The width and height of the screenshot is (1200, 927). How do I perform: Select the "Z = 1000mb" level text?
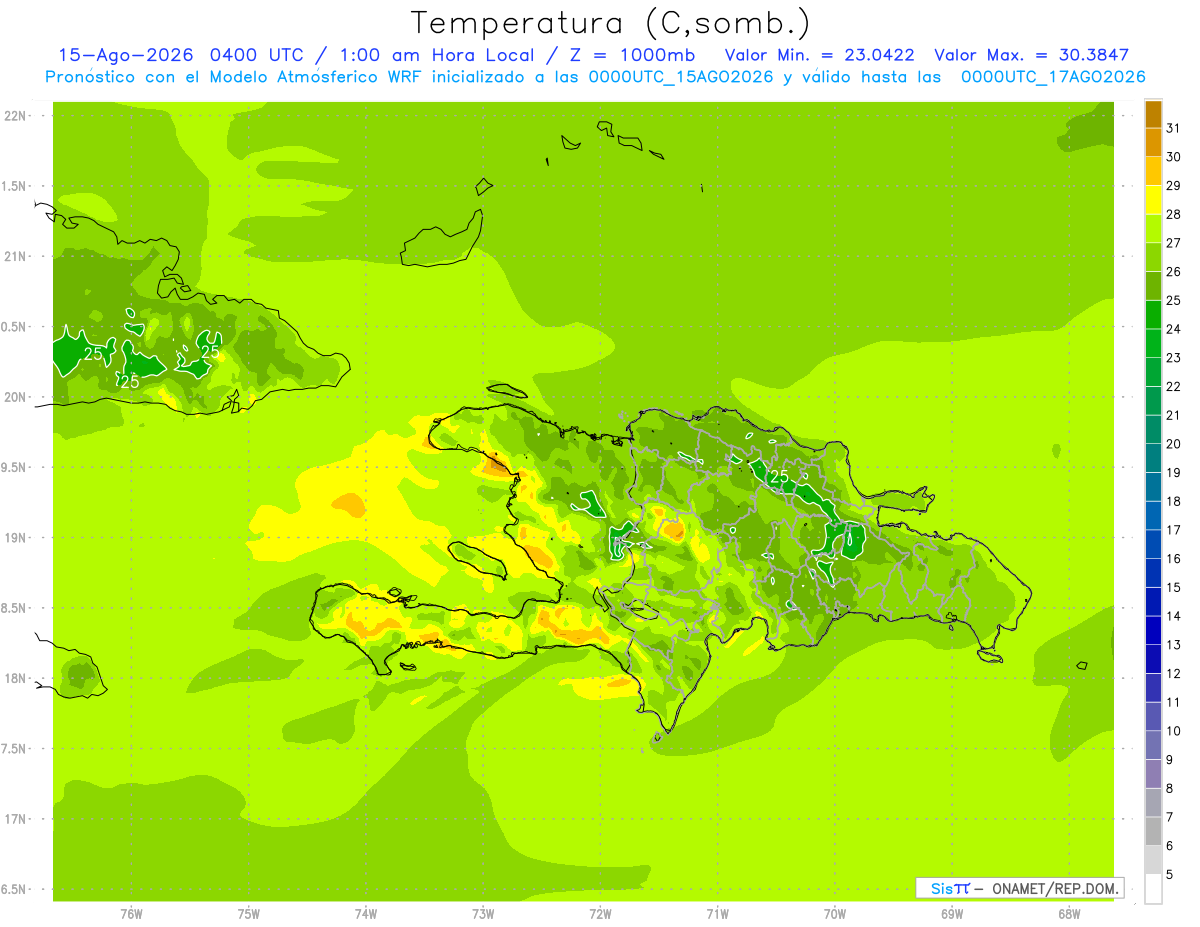632,55
